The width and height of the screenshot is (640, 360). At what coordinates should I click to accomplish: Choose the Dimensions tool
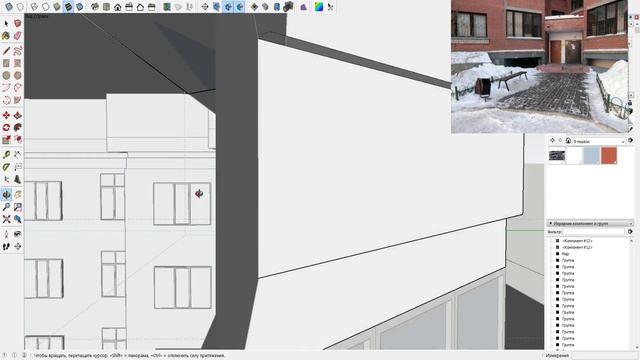click(x=18, y=155)
